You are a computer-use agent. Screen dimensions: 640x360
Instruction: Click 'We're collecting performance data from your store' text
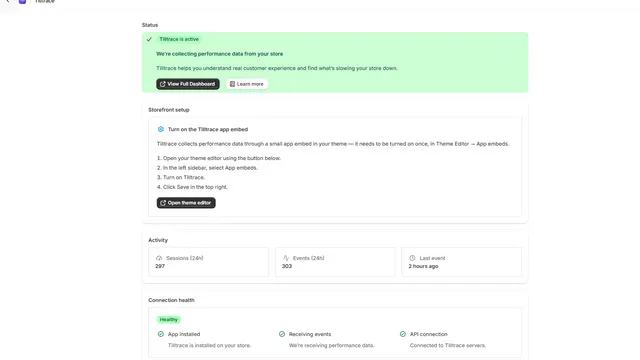[220, 54]
